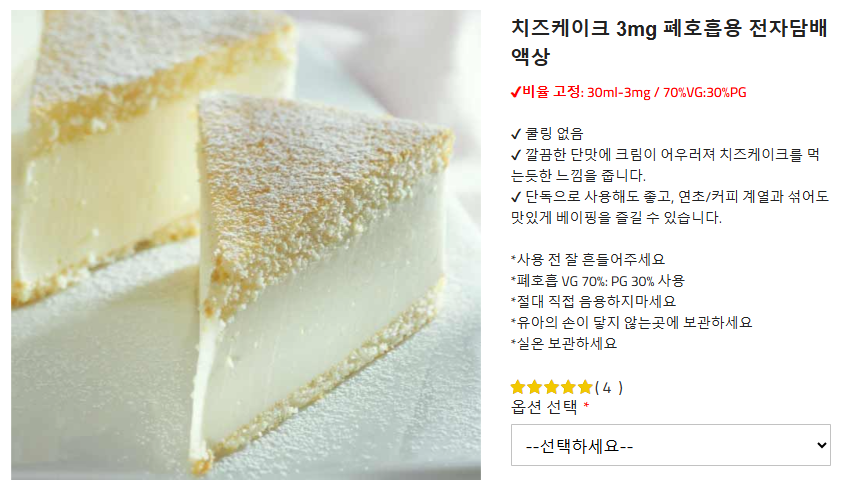Click the dropdown arrow chevron
The width and height of the screenshot is (860, 501).
(821, 445)
